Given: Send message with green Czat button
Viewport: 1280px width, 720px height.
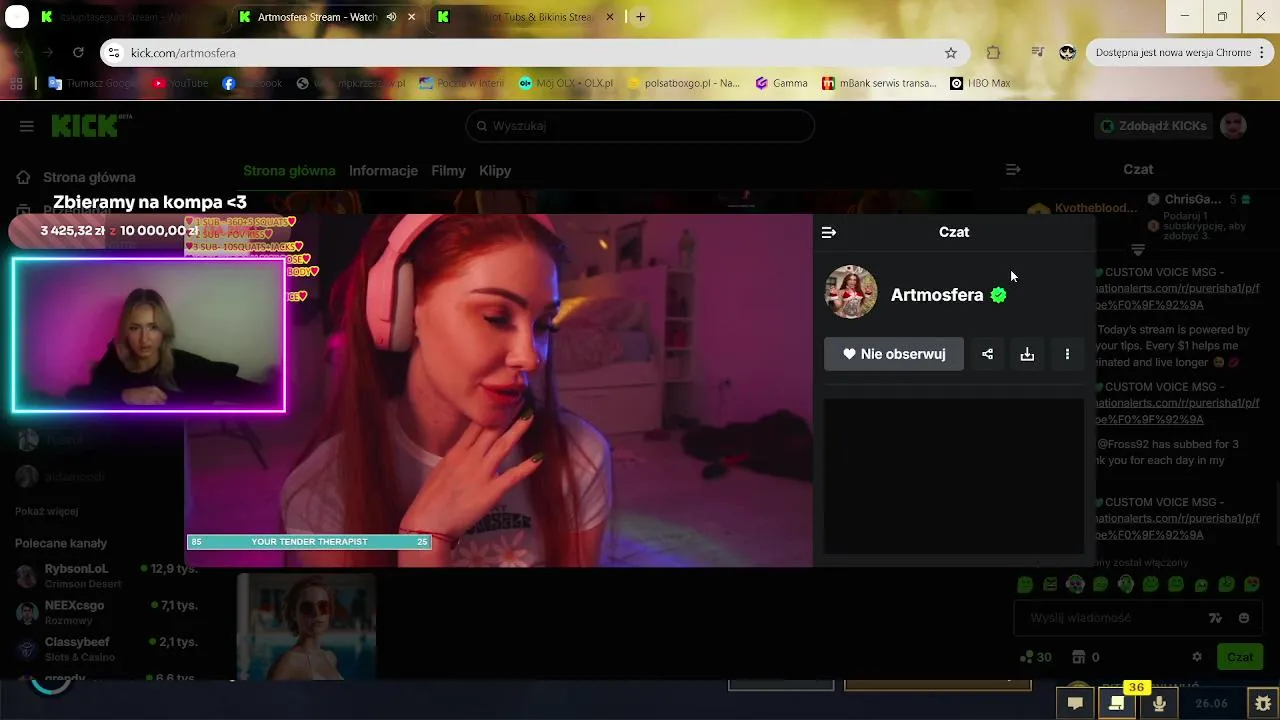Looking at the screenshot, I should pyautogui.click(x=1240, y=657).
